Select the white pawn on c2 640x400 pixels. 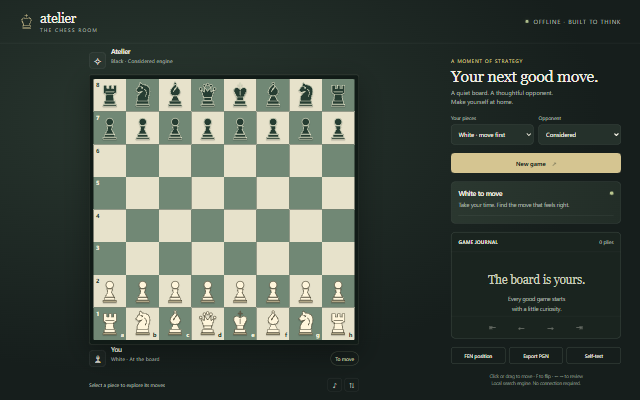pos(175,291)
